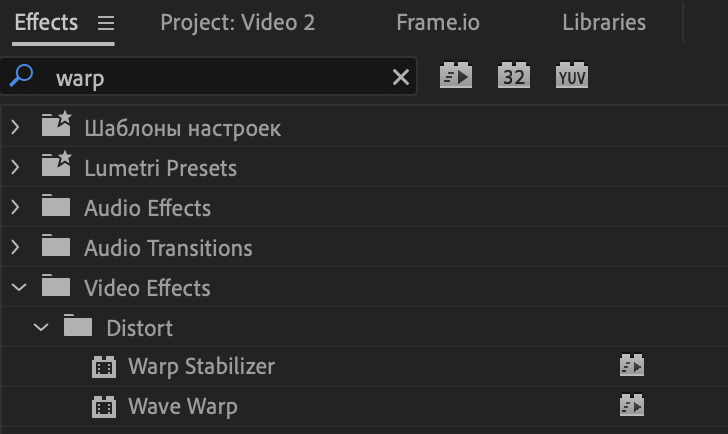Toggle the 32-bit Color effects filter

(514, 75)
